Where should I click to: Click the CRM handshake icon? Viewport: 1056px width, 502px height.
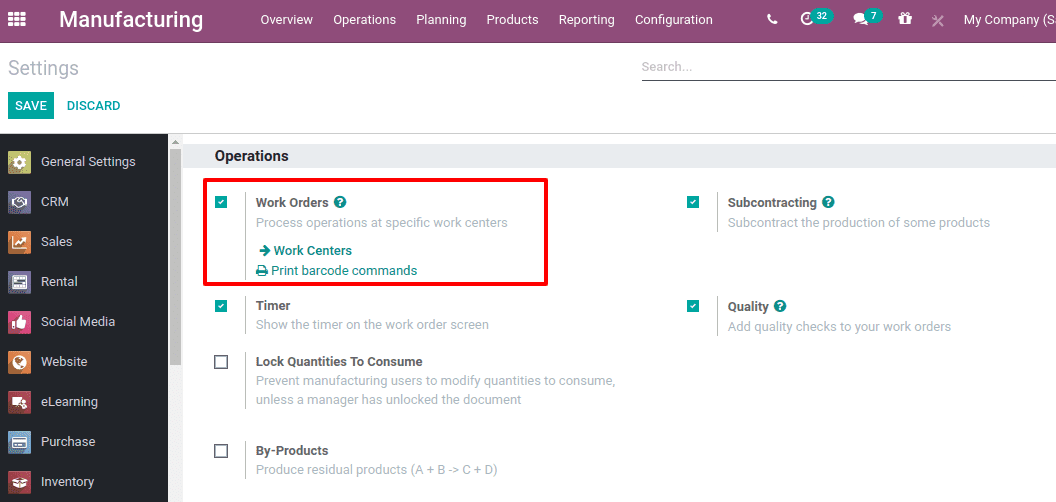20,201
